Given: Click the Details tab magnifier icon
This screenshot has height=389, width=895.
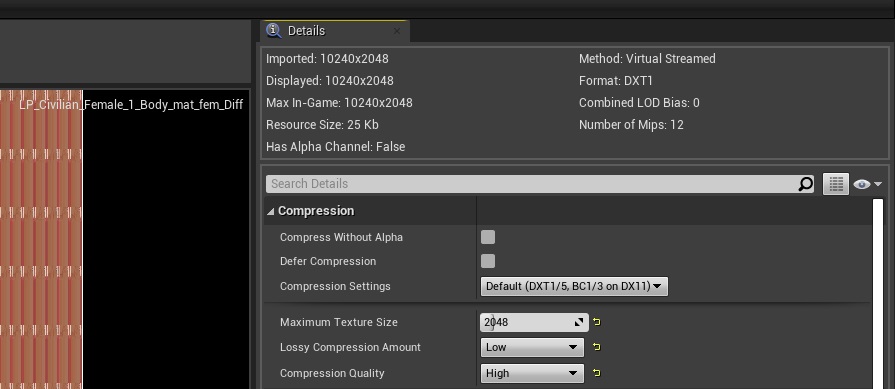Looking at the screenshot, I should click(x=273, y=31).
